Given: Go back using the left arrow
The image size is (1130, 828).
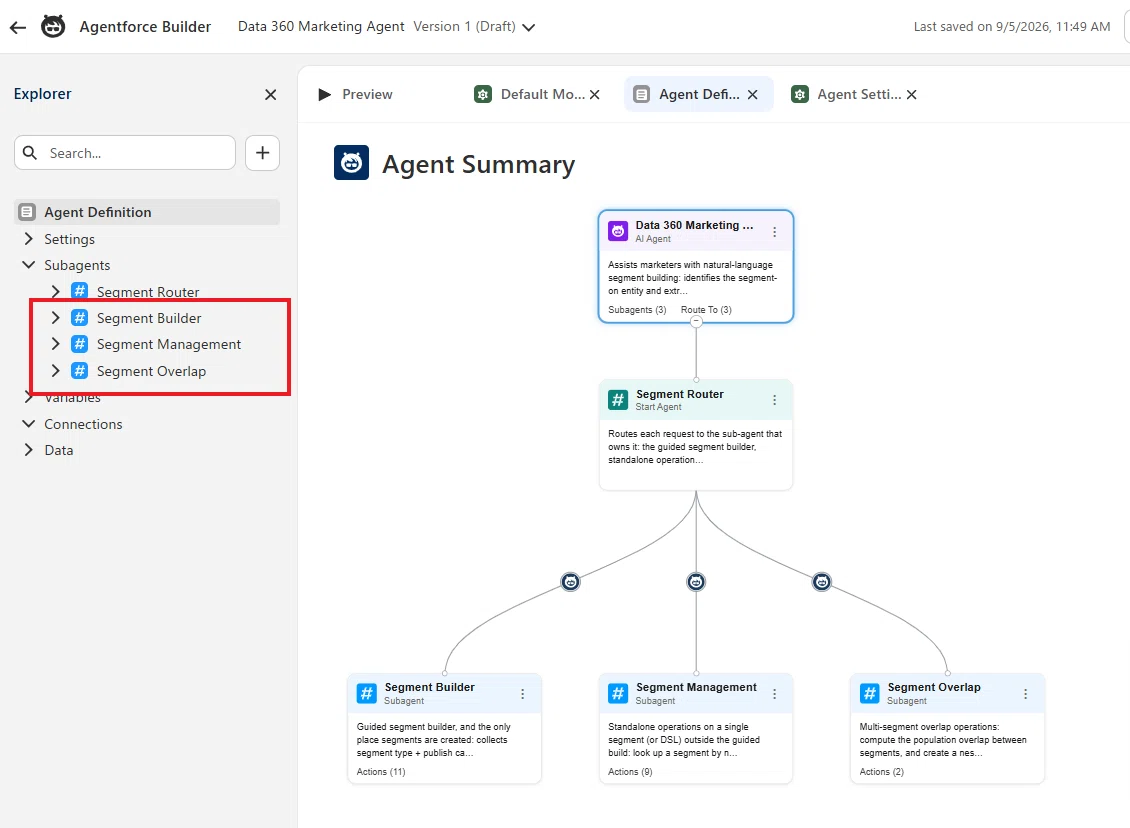Looking at the screenshot, I should coord(18,27).
